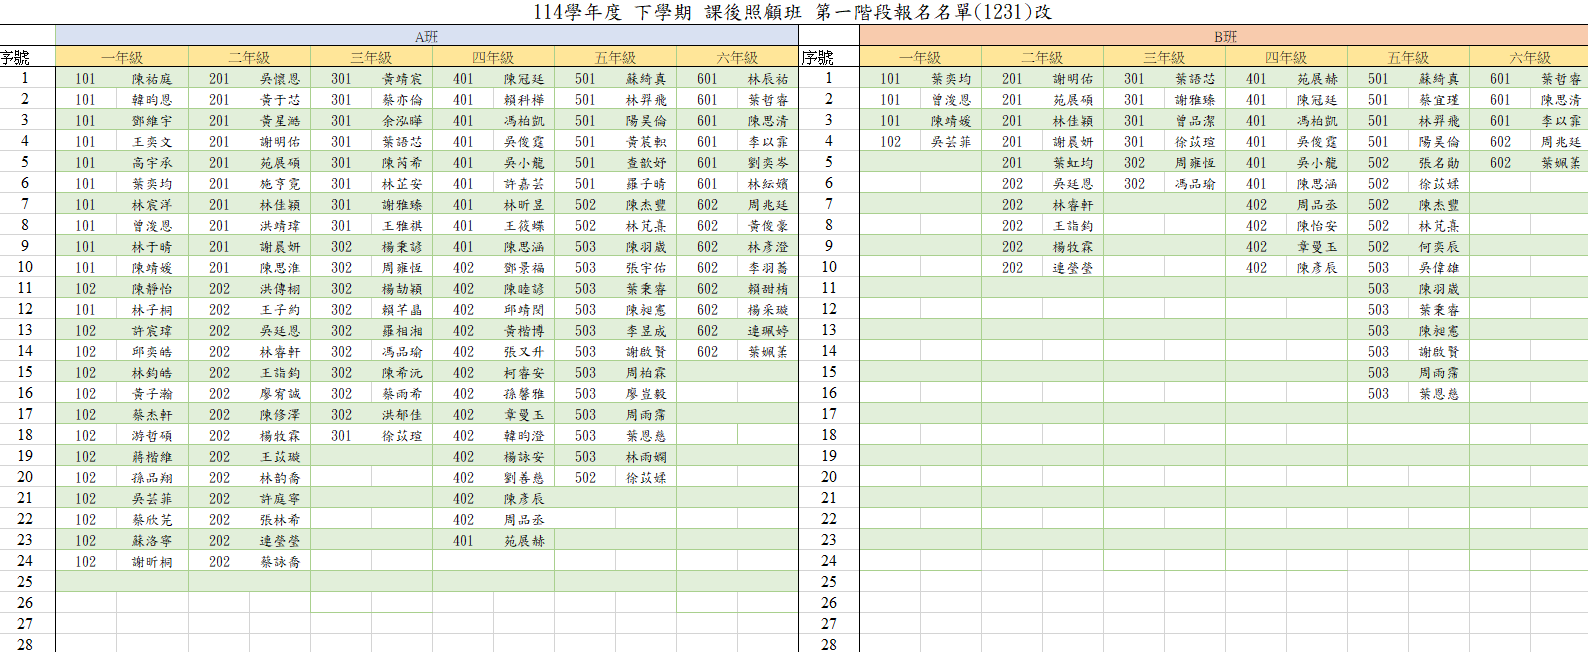Click the 三年級 header under A班

tap(371, 58)
